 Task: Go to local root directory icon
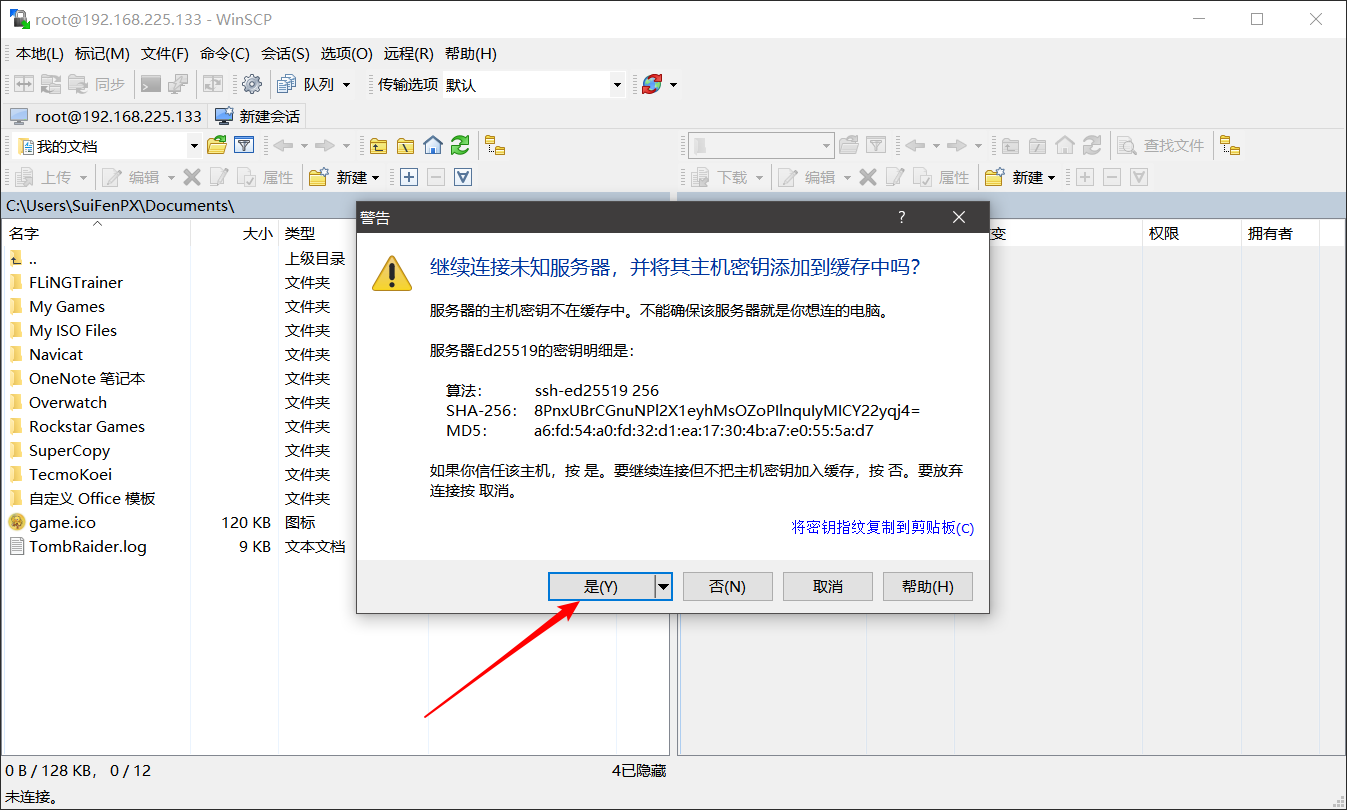pyautogui.click(x=405, y=146)
